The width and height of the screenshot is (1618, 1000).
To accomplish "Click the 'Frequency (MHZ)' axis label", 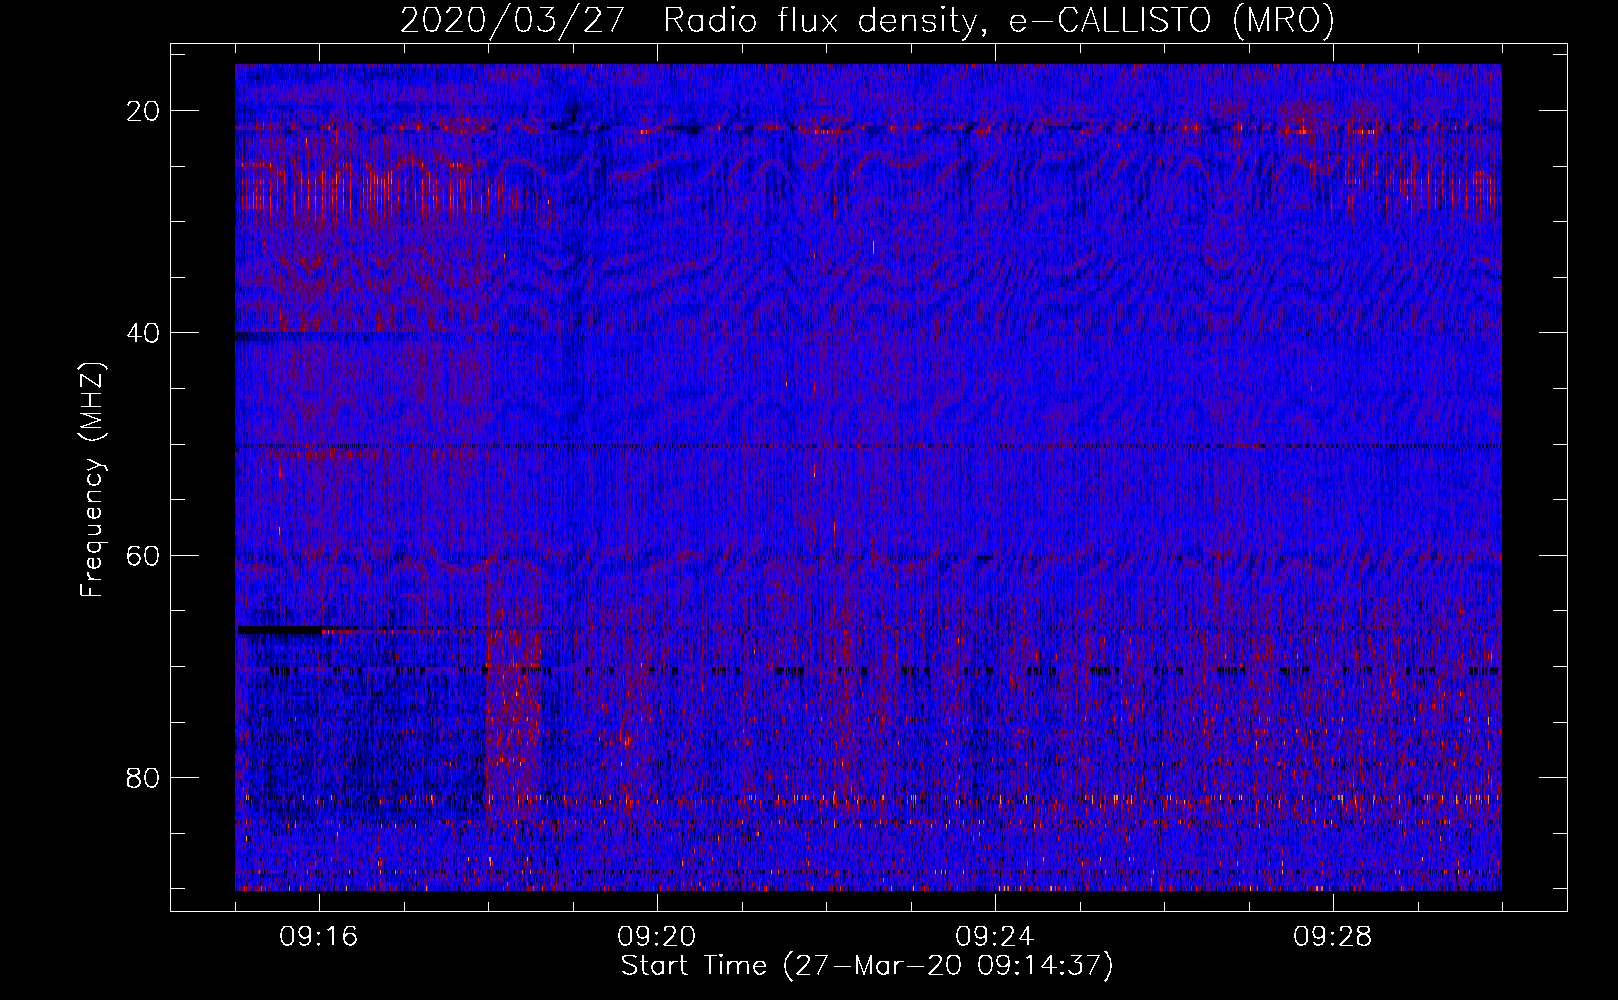I will [x=92, y=480].
